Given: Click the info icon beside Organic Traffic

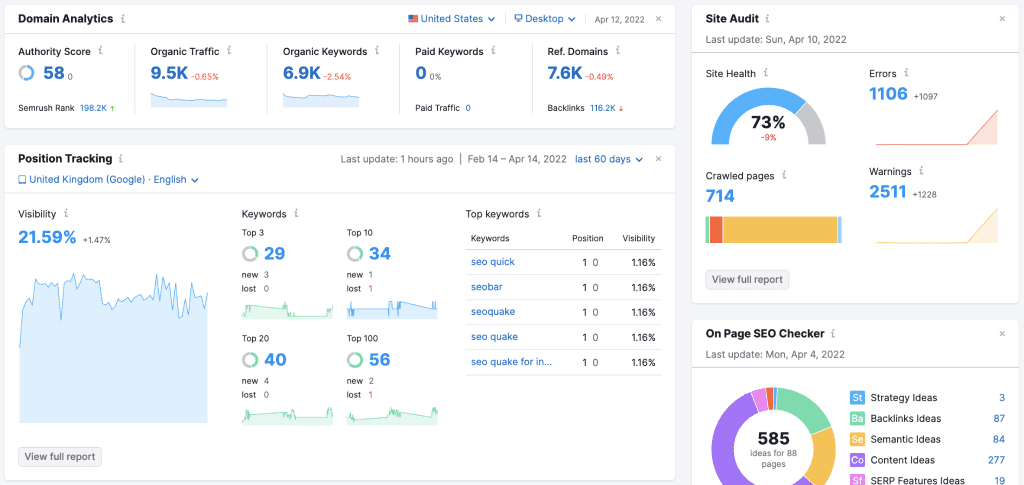Looking at the screenshot, I should [x=229, y=50].
